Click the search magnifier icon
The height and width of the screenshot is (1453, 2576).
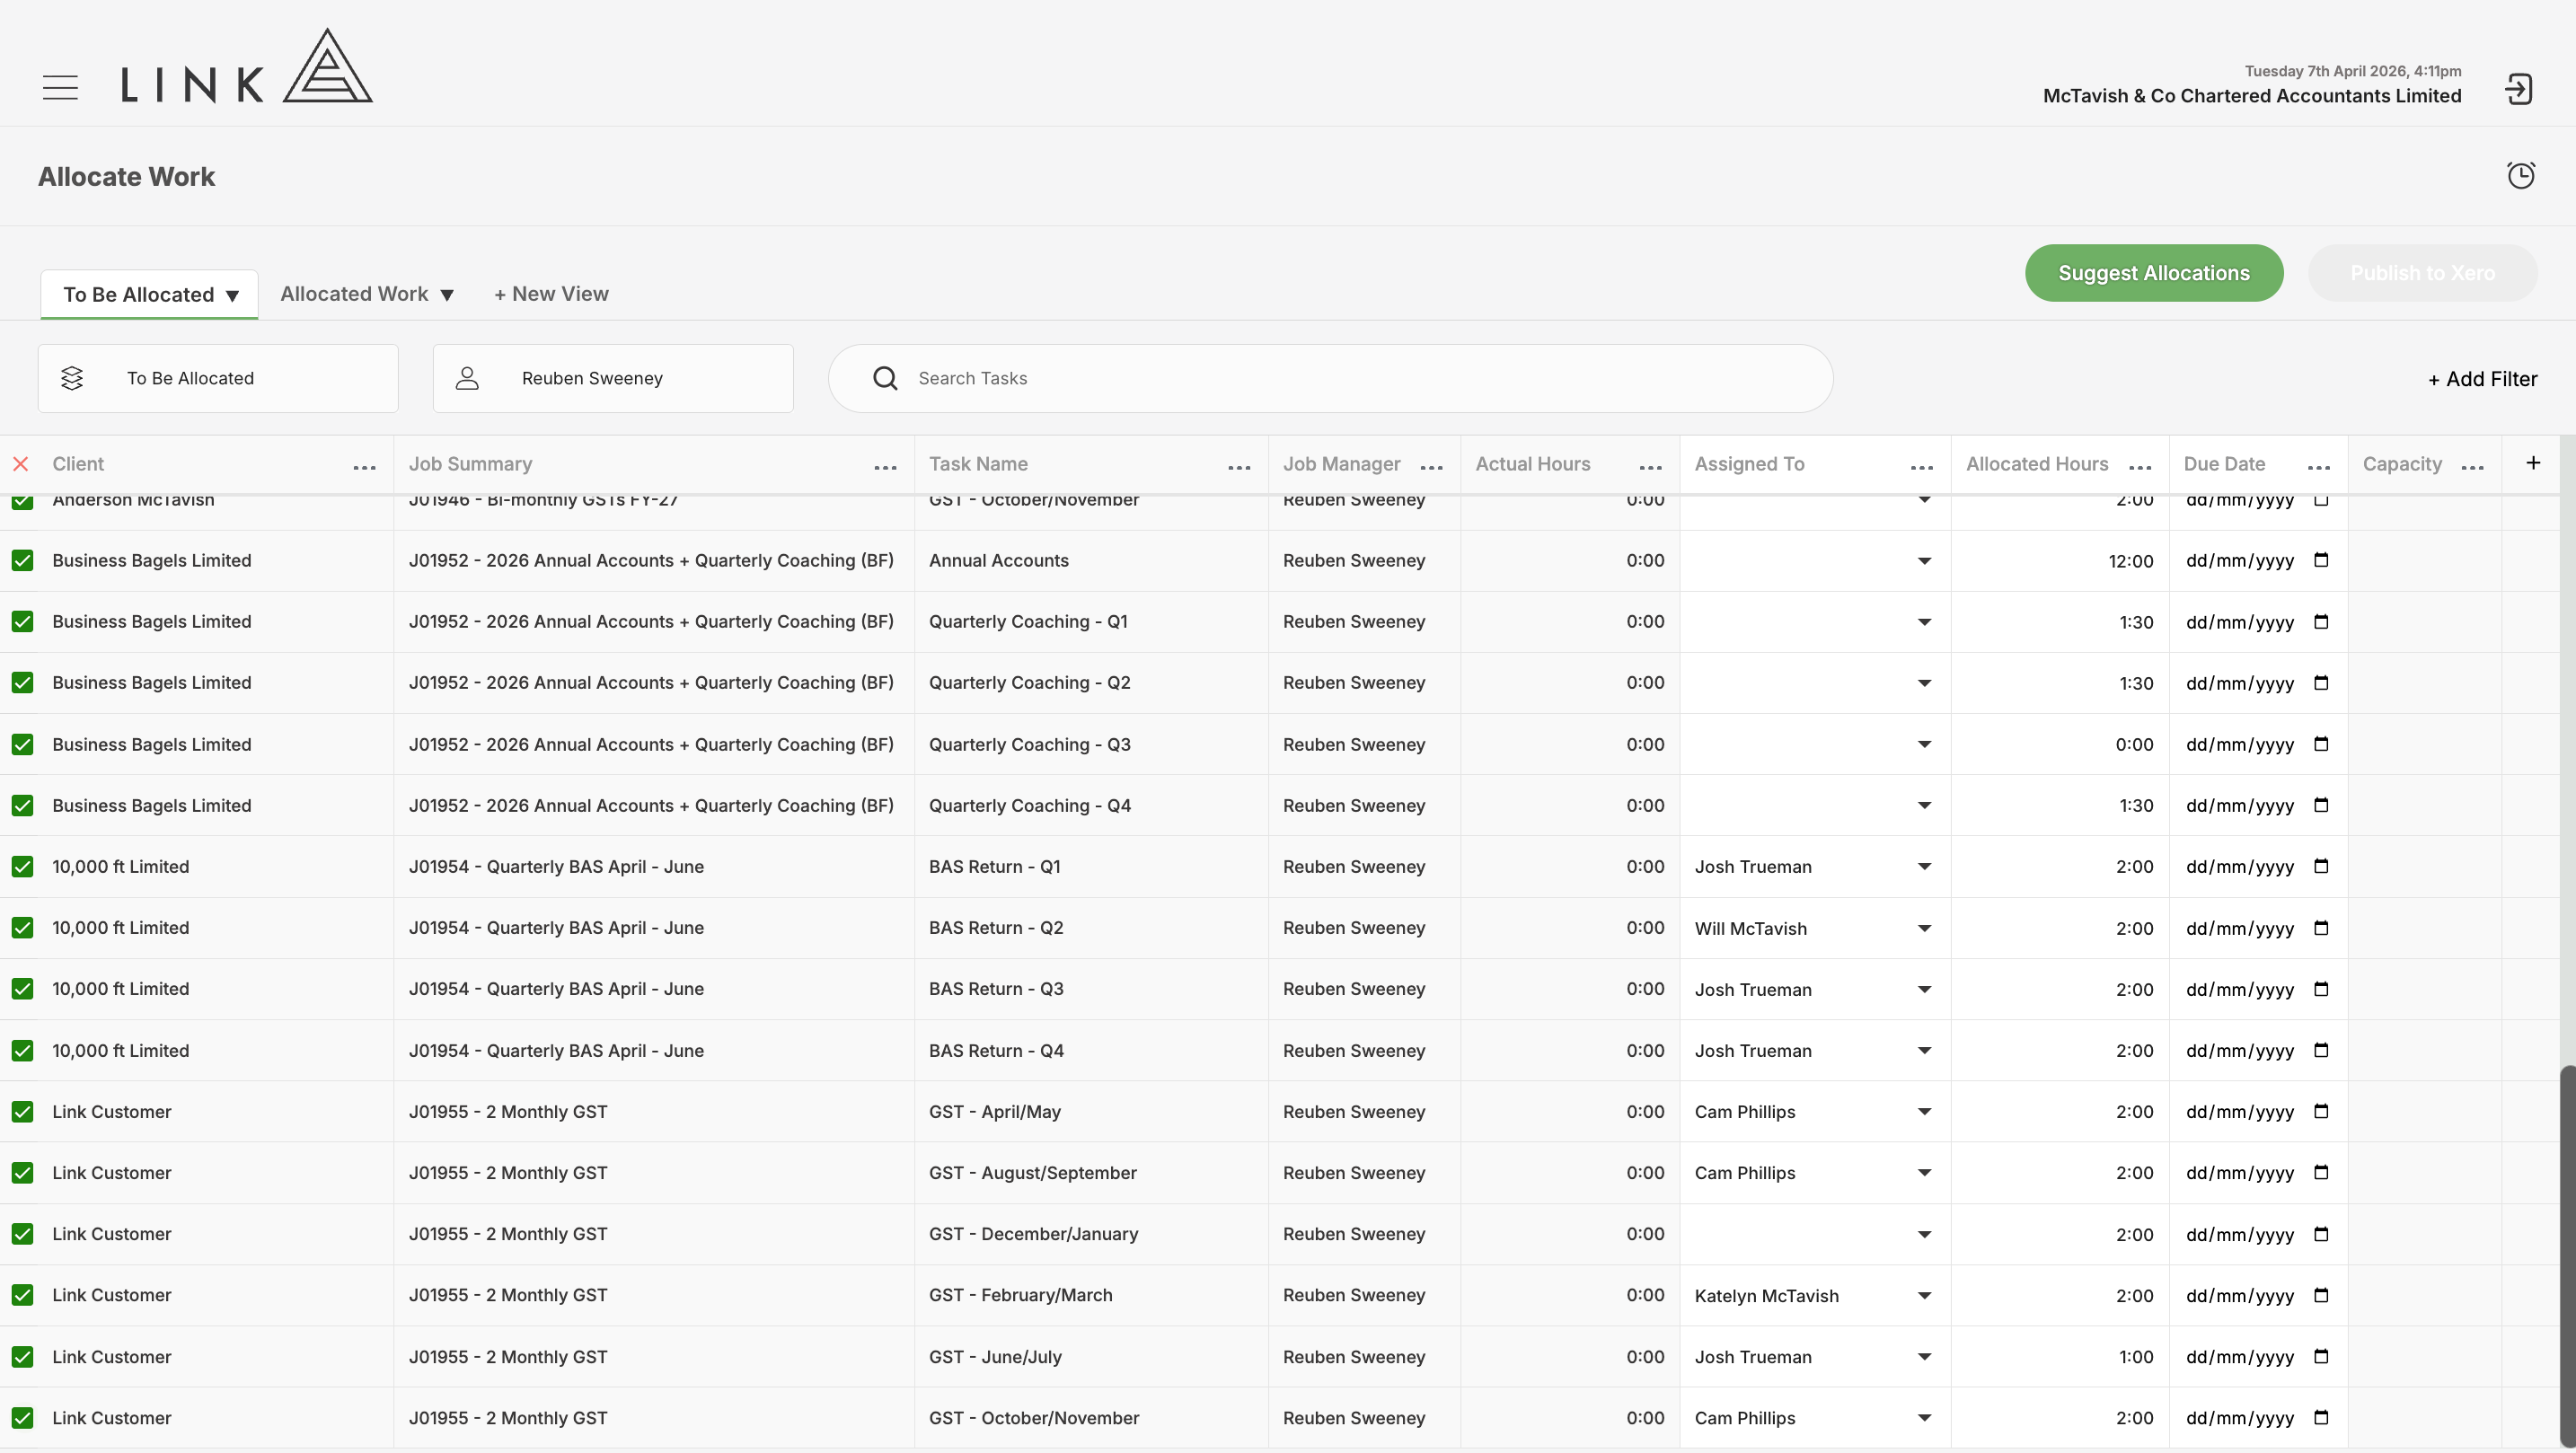[885, 378]
